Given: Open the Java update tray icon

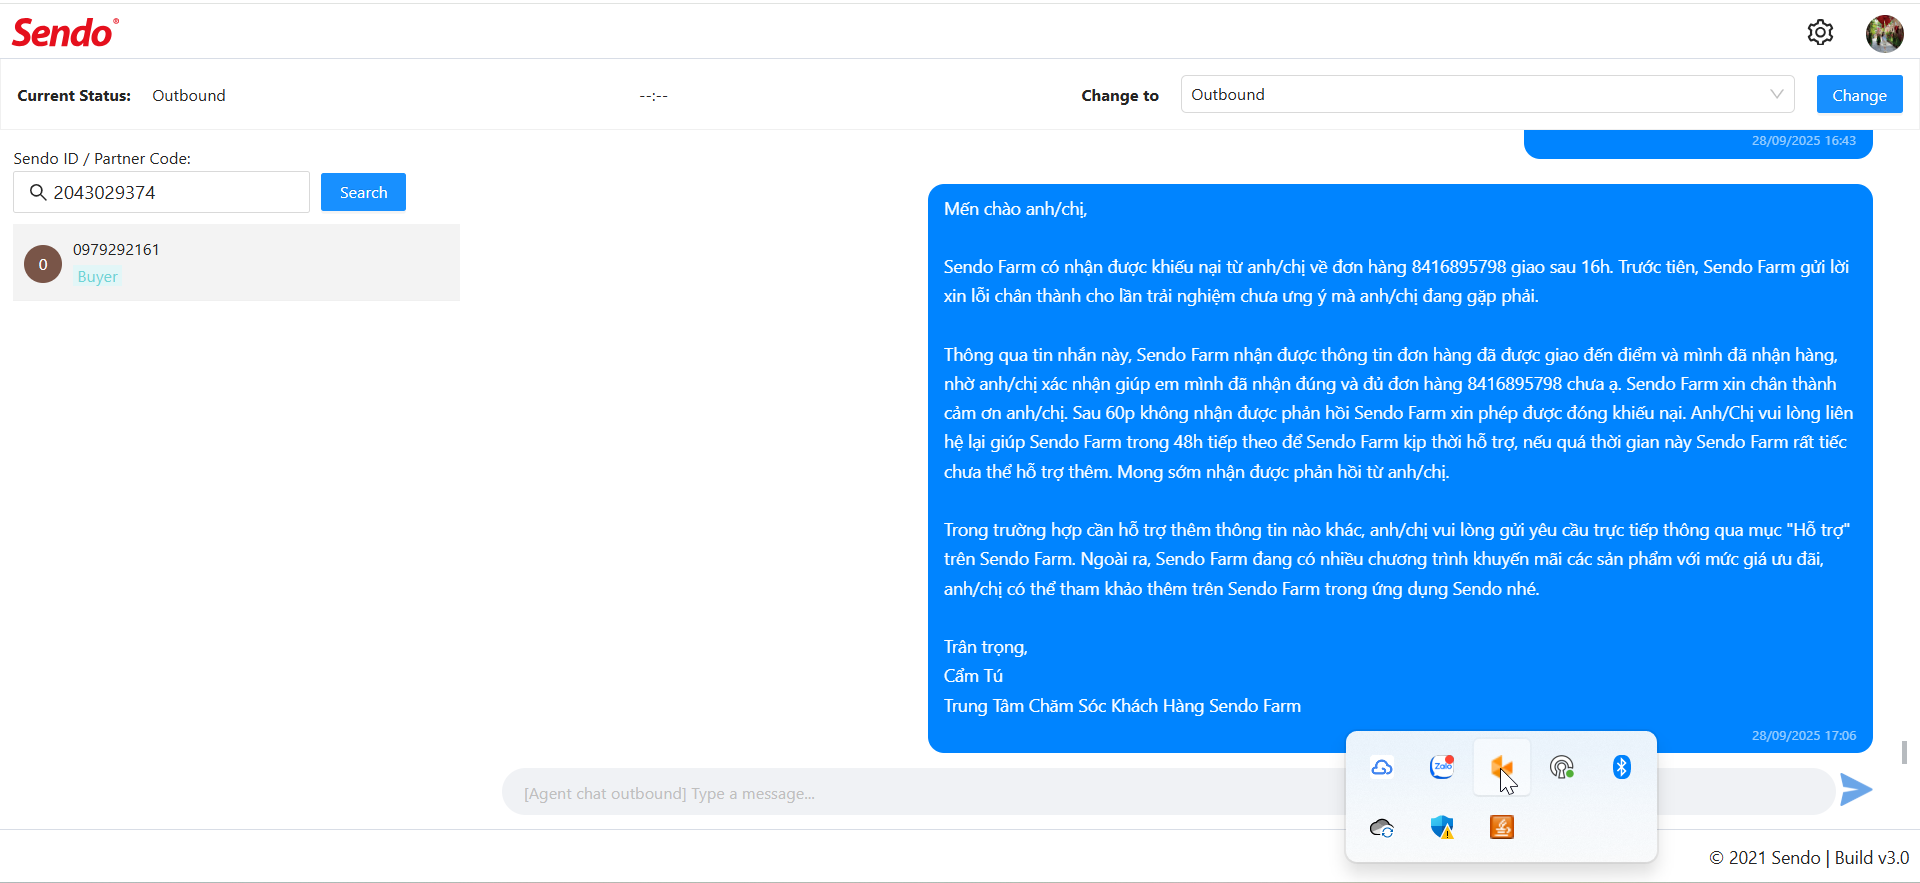Looking at the screenshot, I should click(1502, 827).
